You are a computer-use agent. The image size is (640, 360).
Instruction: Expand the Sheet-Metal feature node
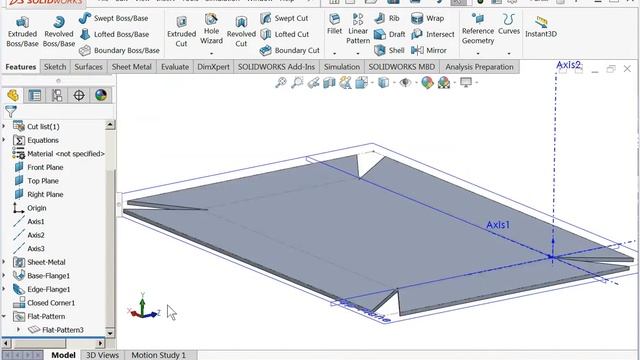click(4, 262)
